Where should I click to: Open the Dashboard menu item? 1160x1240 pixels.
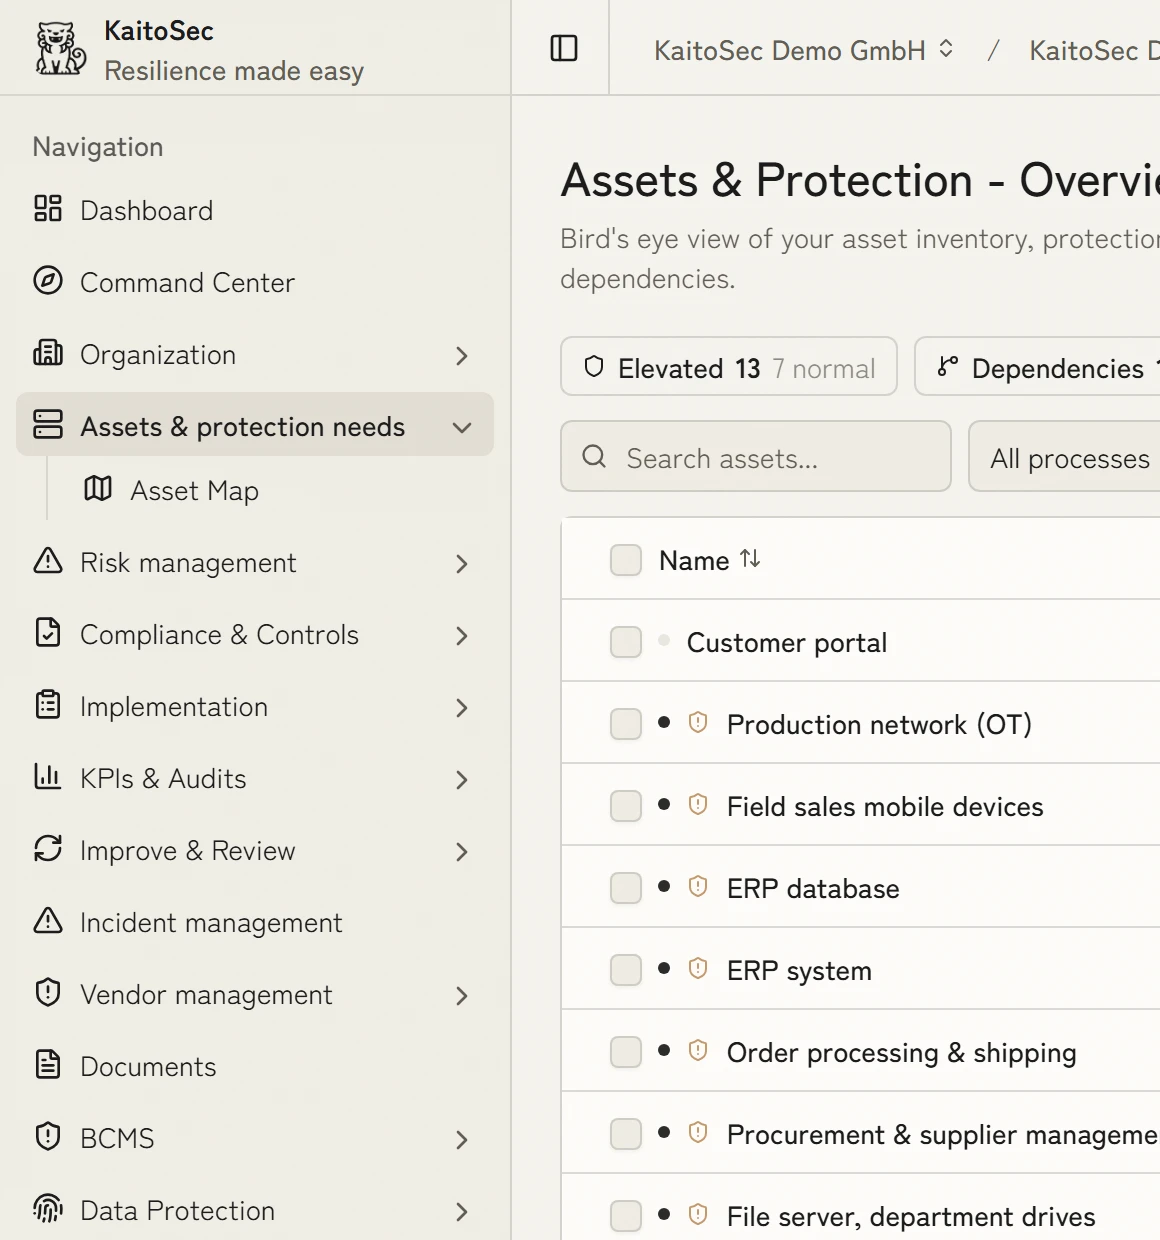(x=255, y=210)
